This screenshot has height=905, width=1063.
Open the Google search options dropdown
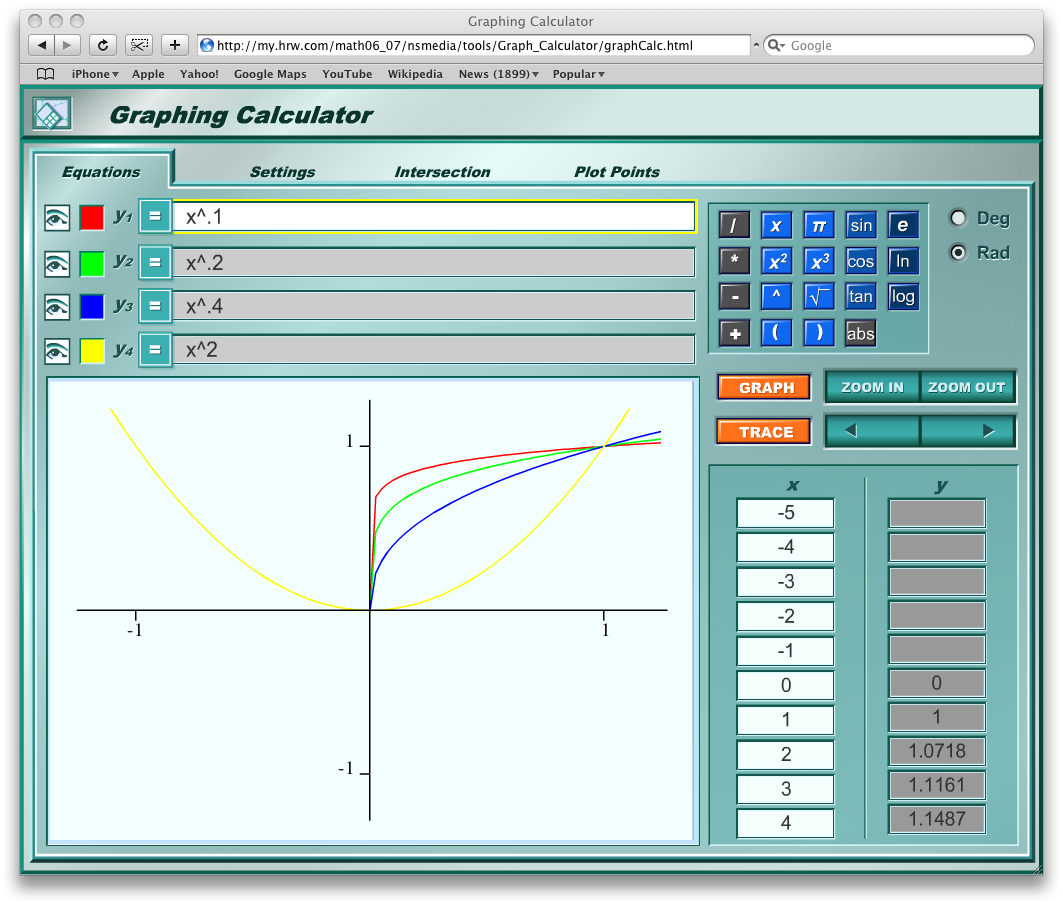(x=776, y=45)
